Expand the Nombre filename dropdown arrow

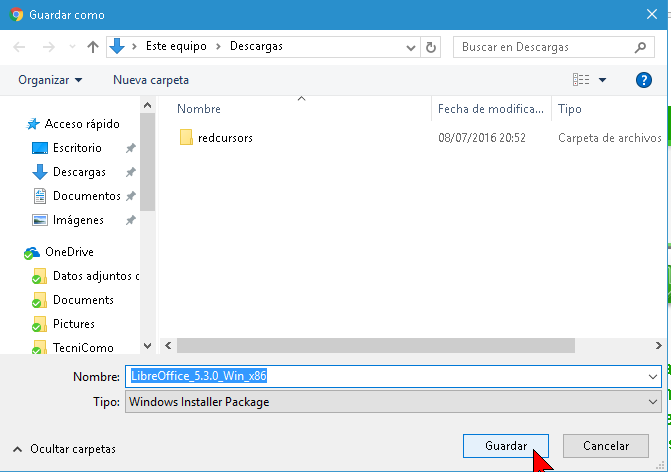653,377
